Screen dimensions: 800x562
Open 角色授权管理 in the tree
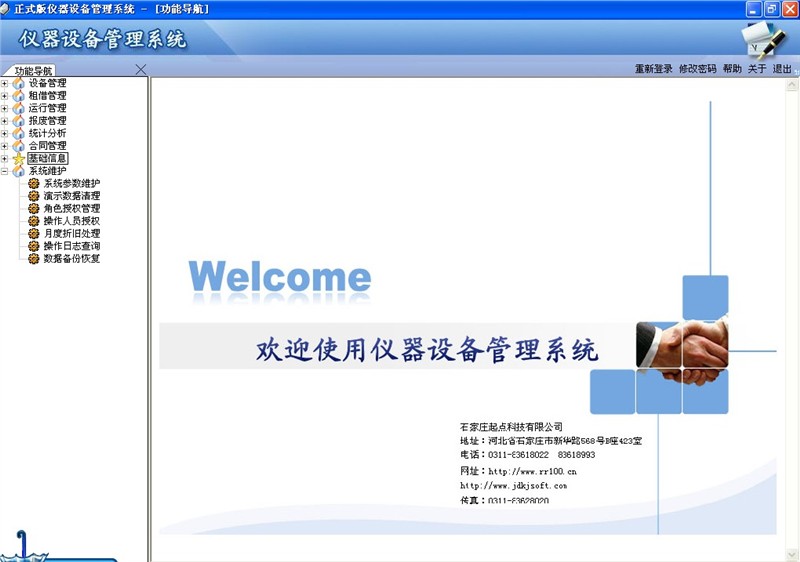(x=71, y=208)
